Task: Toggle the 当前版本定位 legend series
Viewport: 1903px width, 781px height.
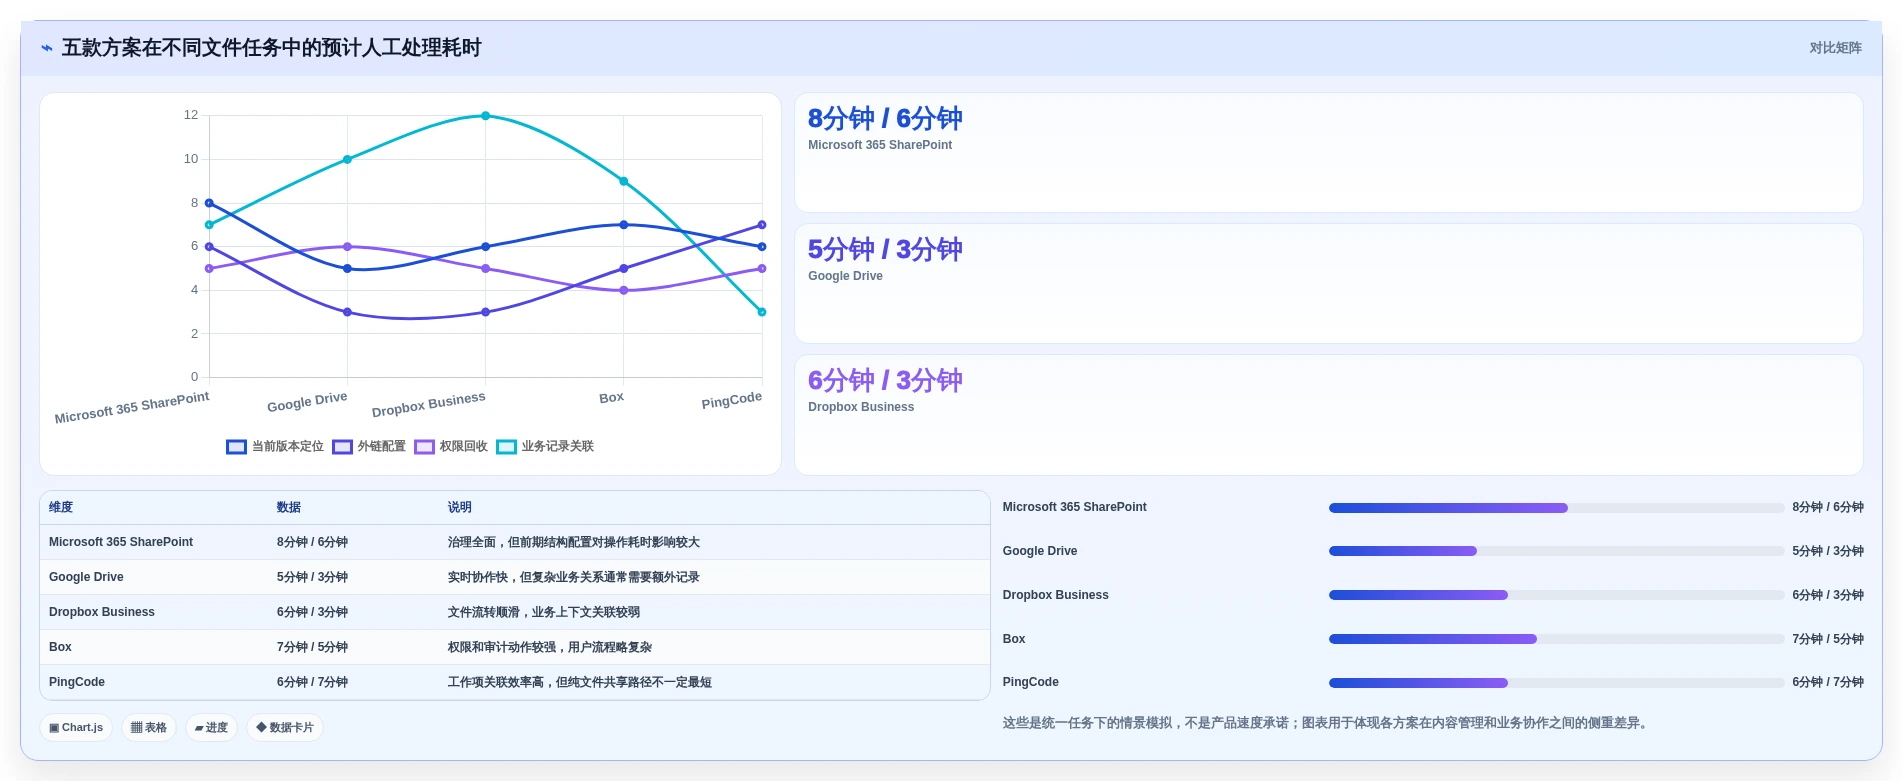Action: click(x=275, y=447)
